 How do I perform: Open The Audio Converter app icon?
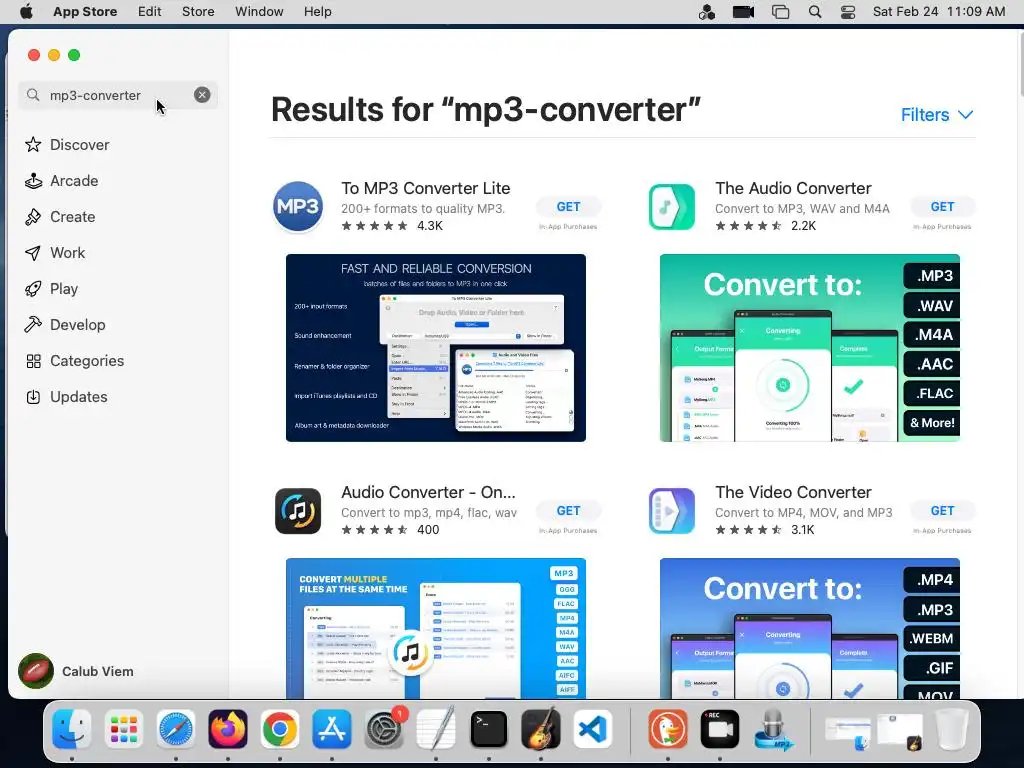[x=671, y=207]
